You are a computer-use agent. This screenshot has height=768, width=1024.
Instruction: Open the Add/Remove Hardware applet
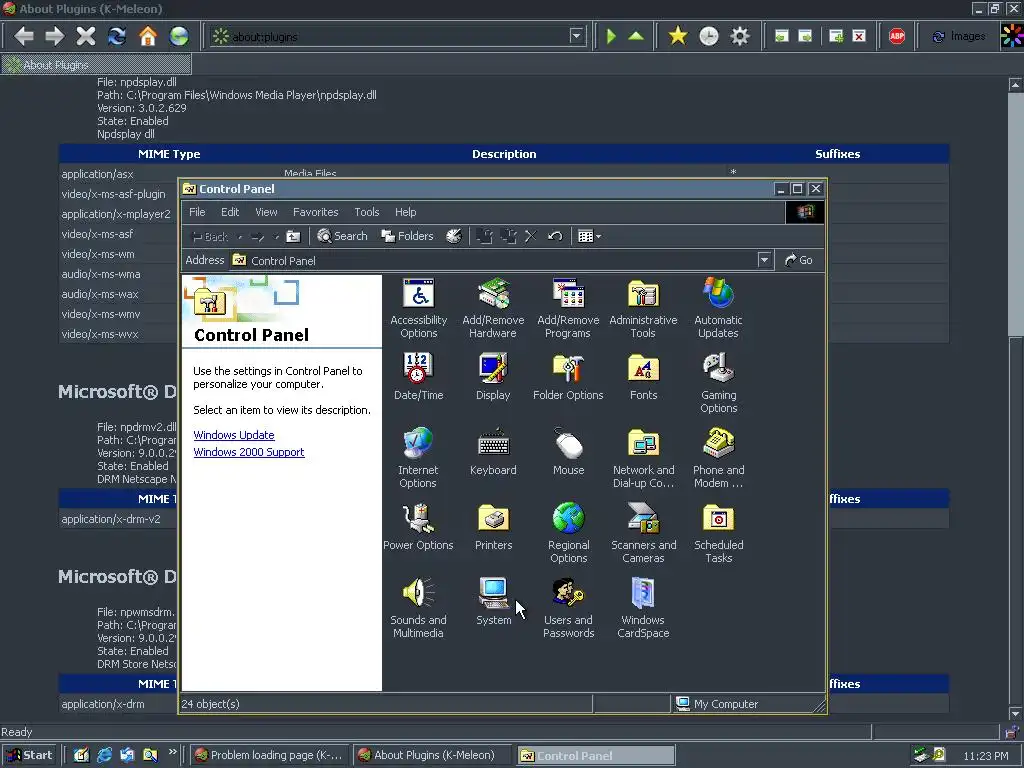click(493, 308)
